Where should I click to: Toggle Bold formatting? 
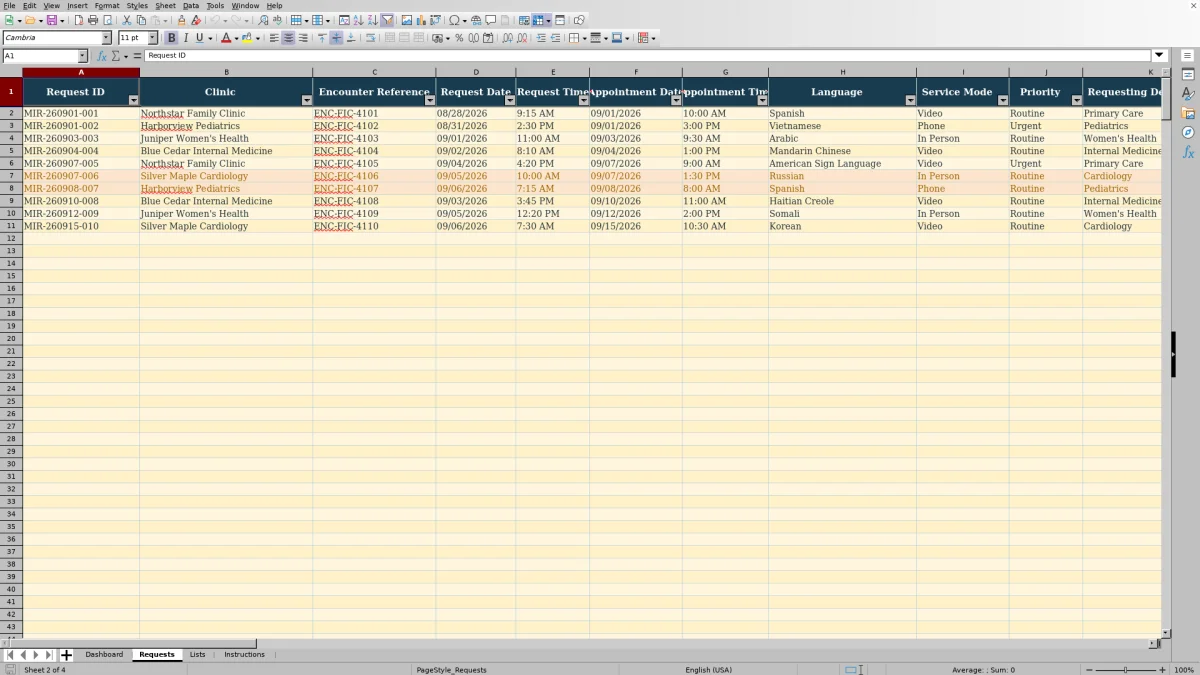tap(171, 38)
